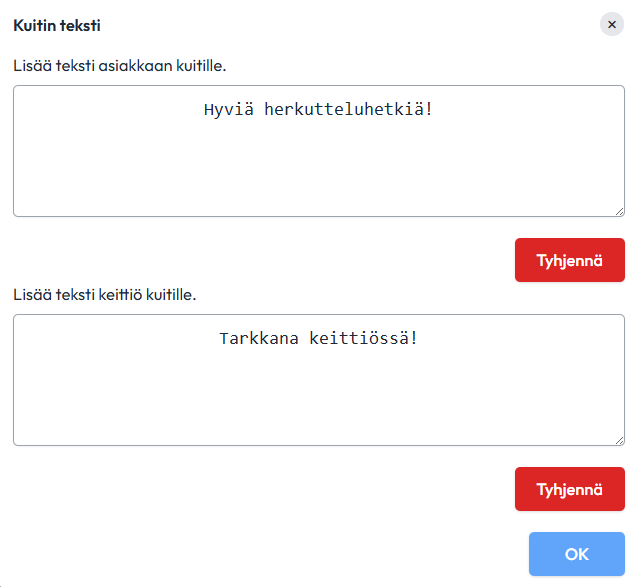Click the Kuitin teksti dialog title
Screen dimensions: 637x587
57,25
